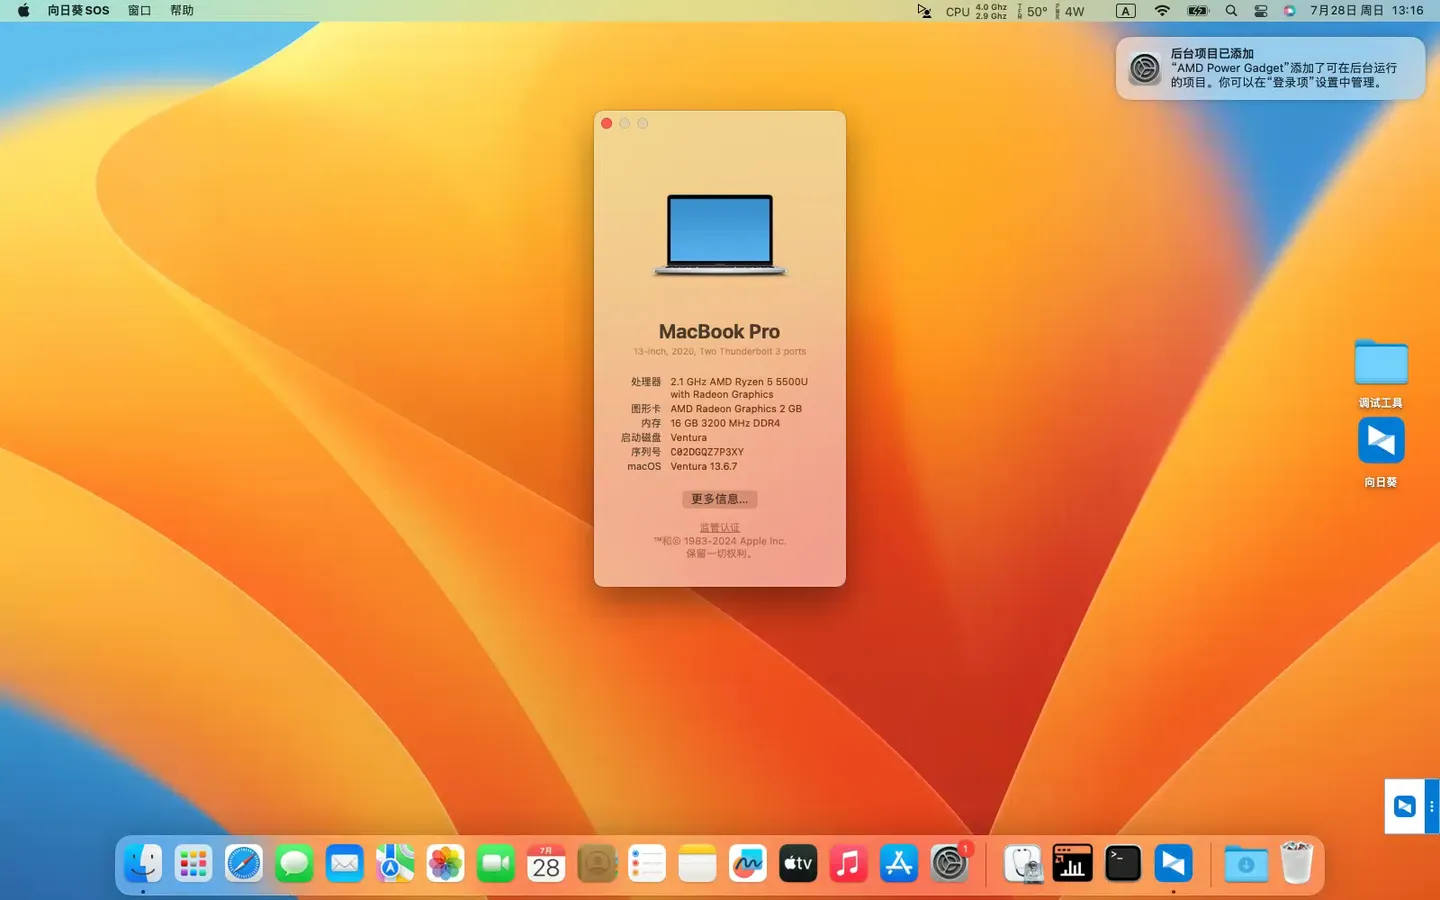Open AMD Power Gadget chart icon in Dock
This screenshot has width=1440, height=900.
pyautogui.click(x=1072, y=863)
